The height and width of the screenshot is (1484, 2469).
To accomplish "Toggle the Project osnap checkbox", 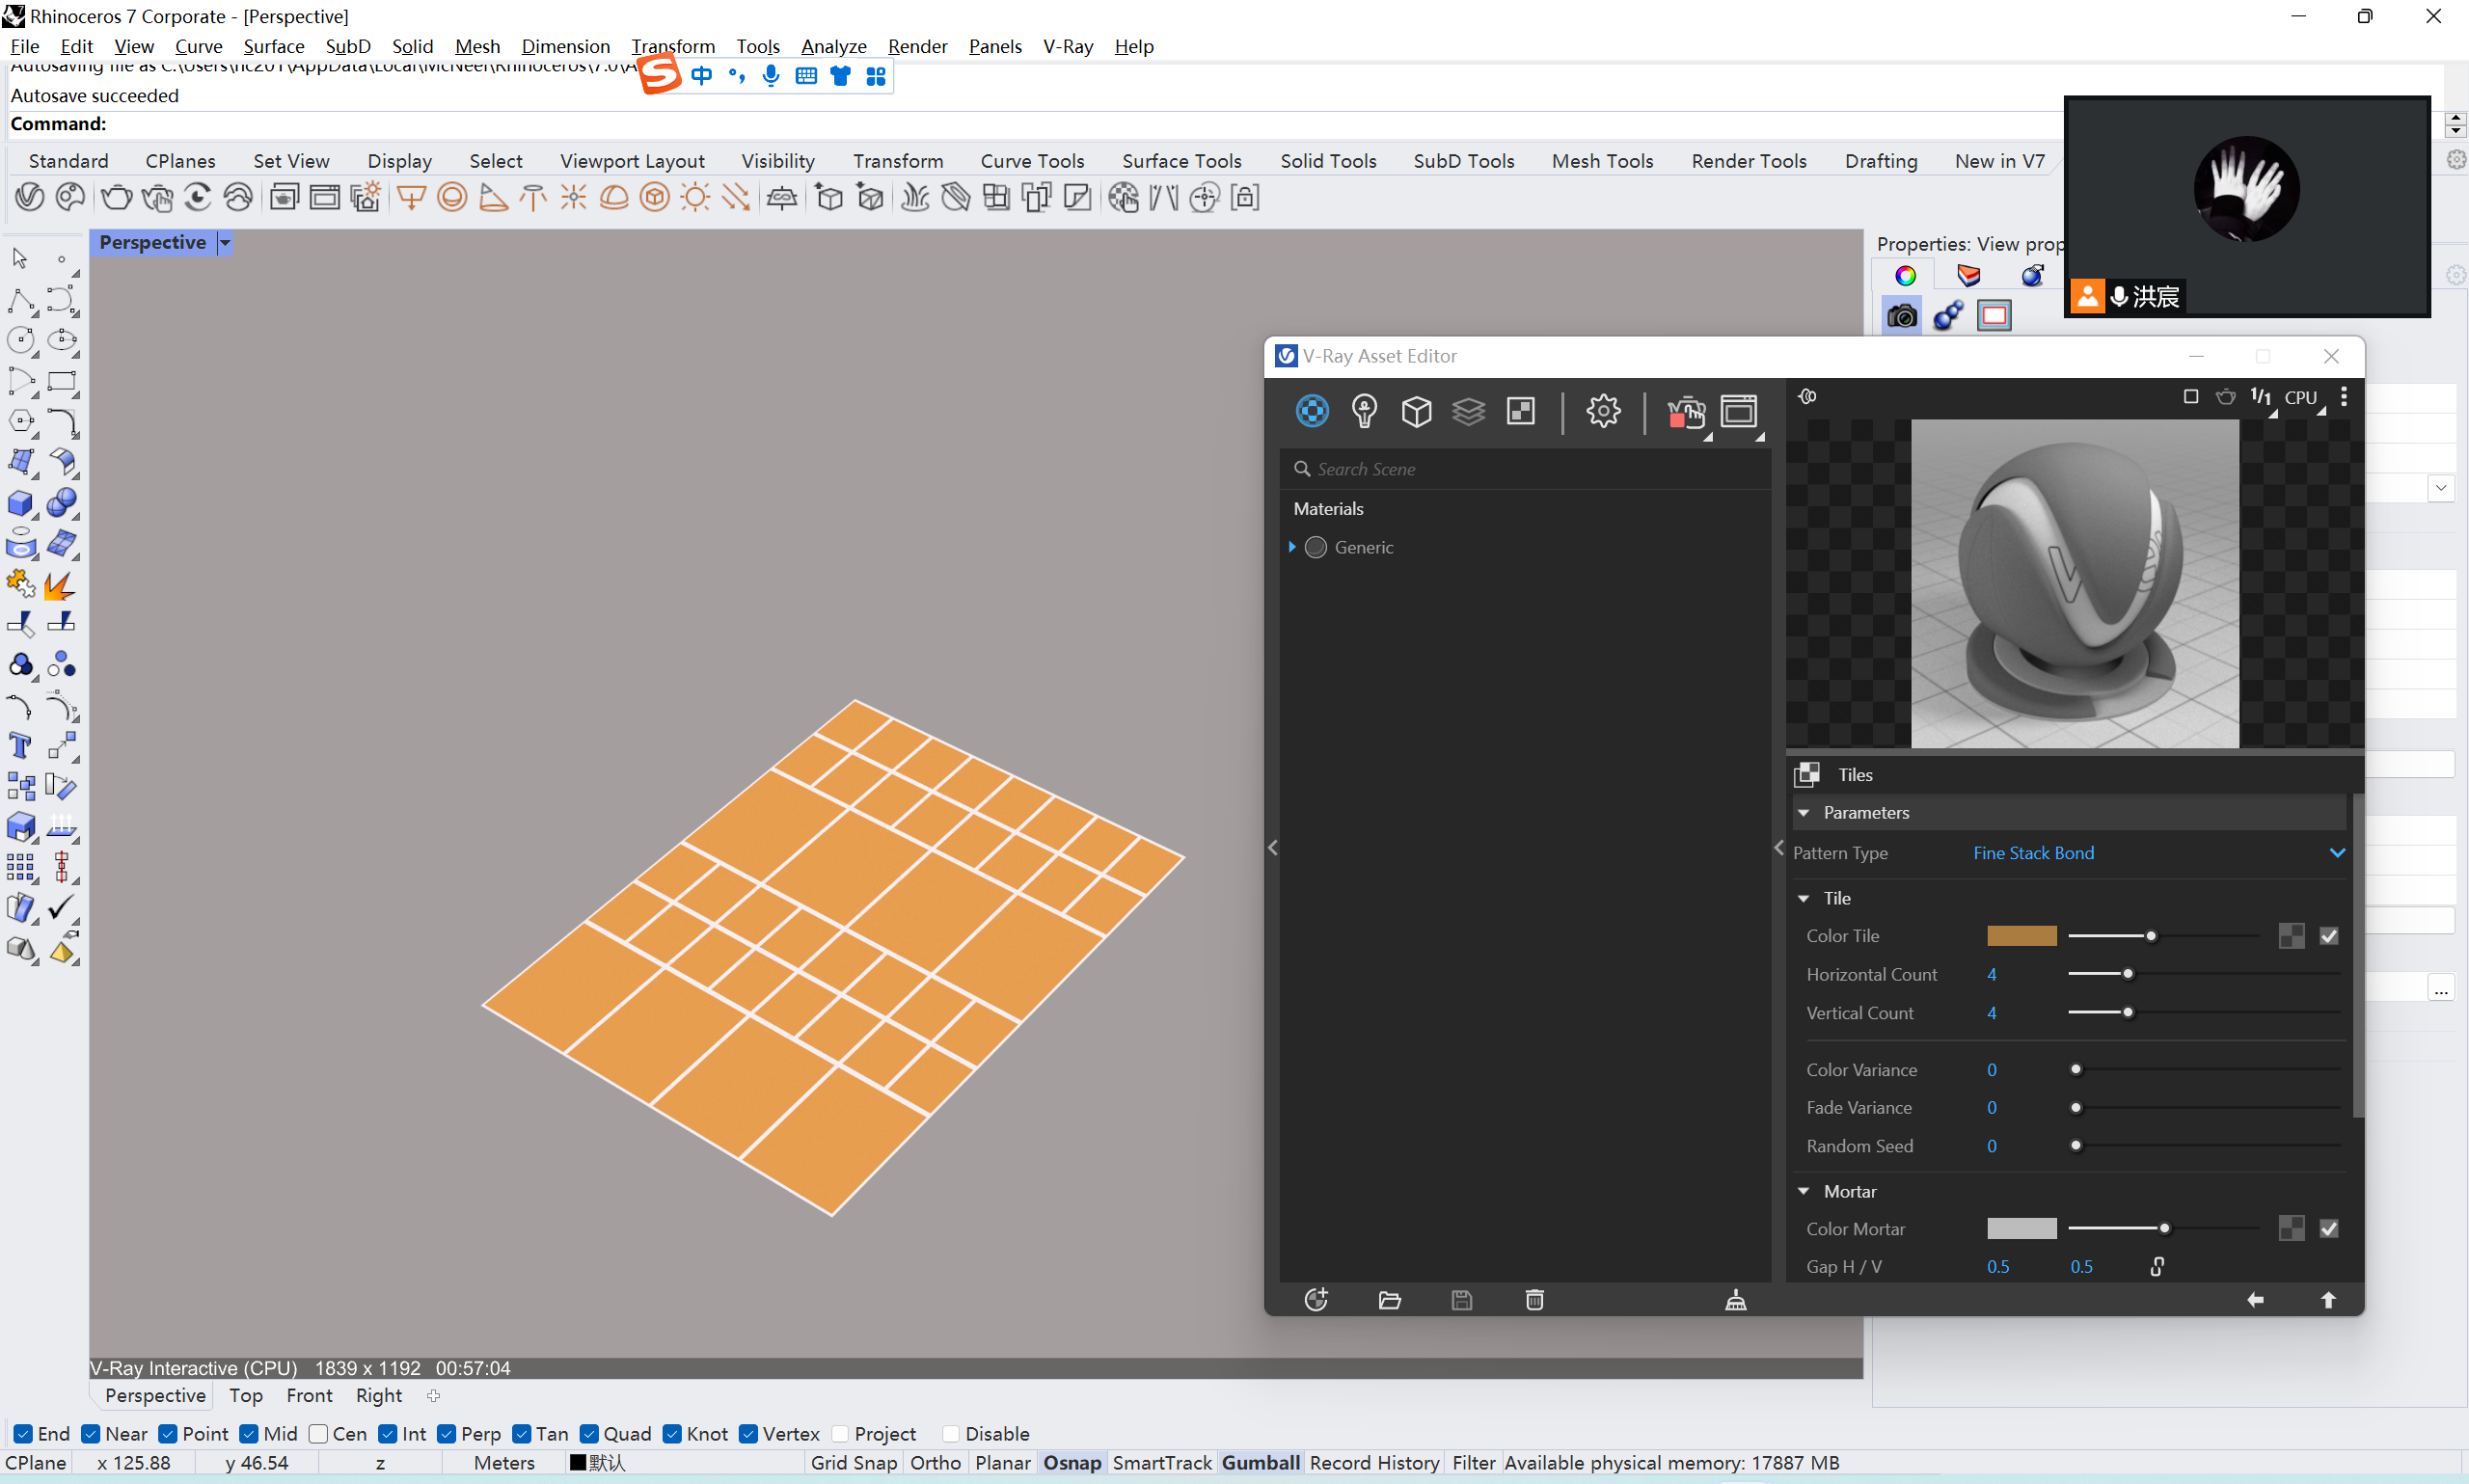I will point(841,1434).
